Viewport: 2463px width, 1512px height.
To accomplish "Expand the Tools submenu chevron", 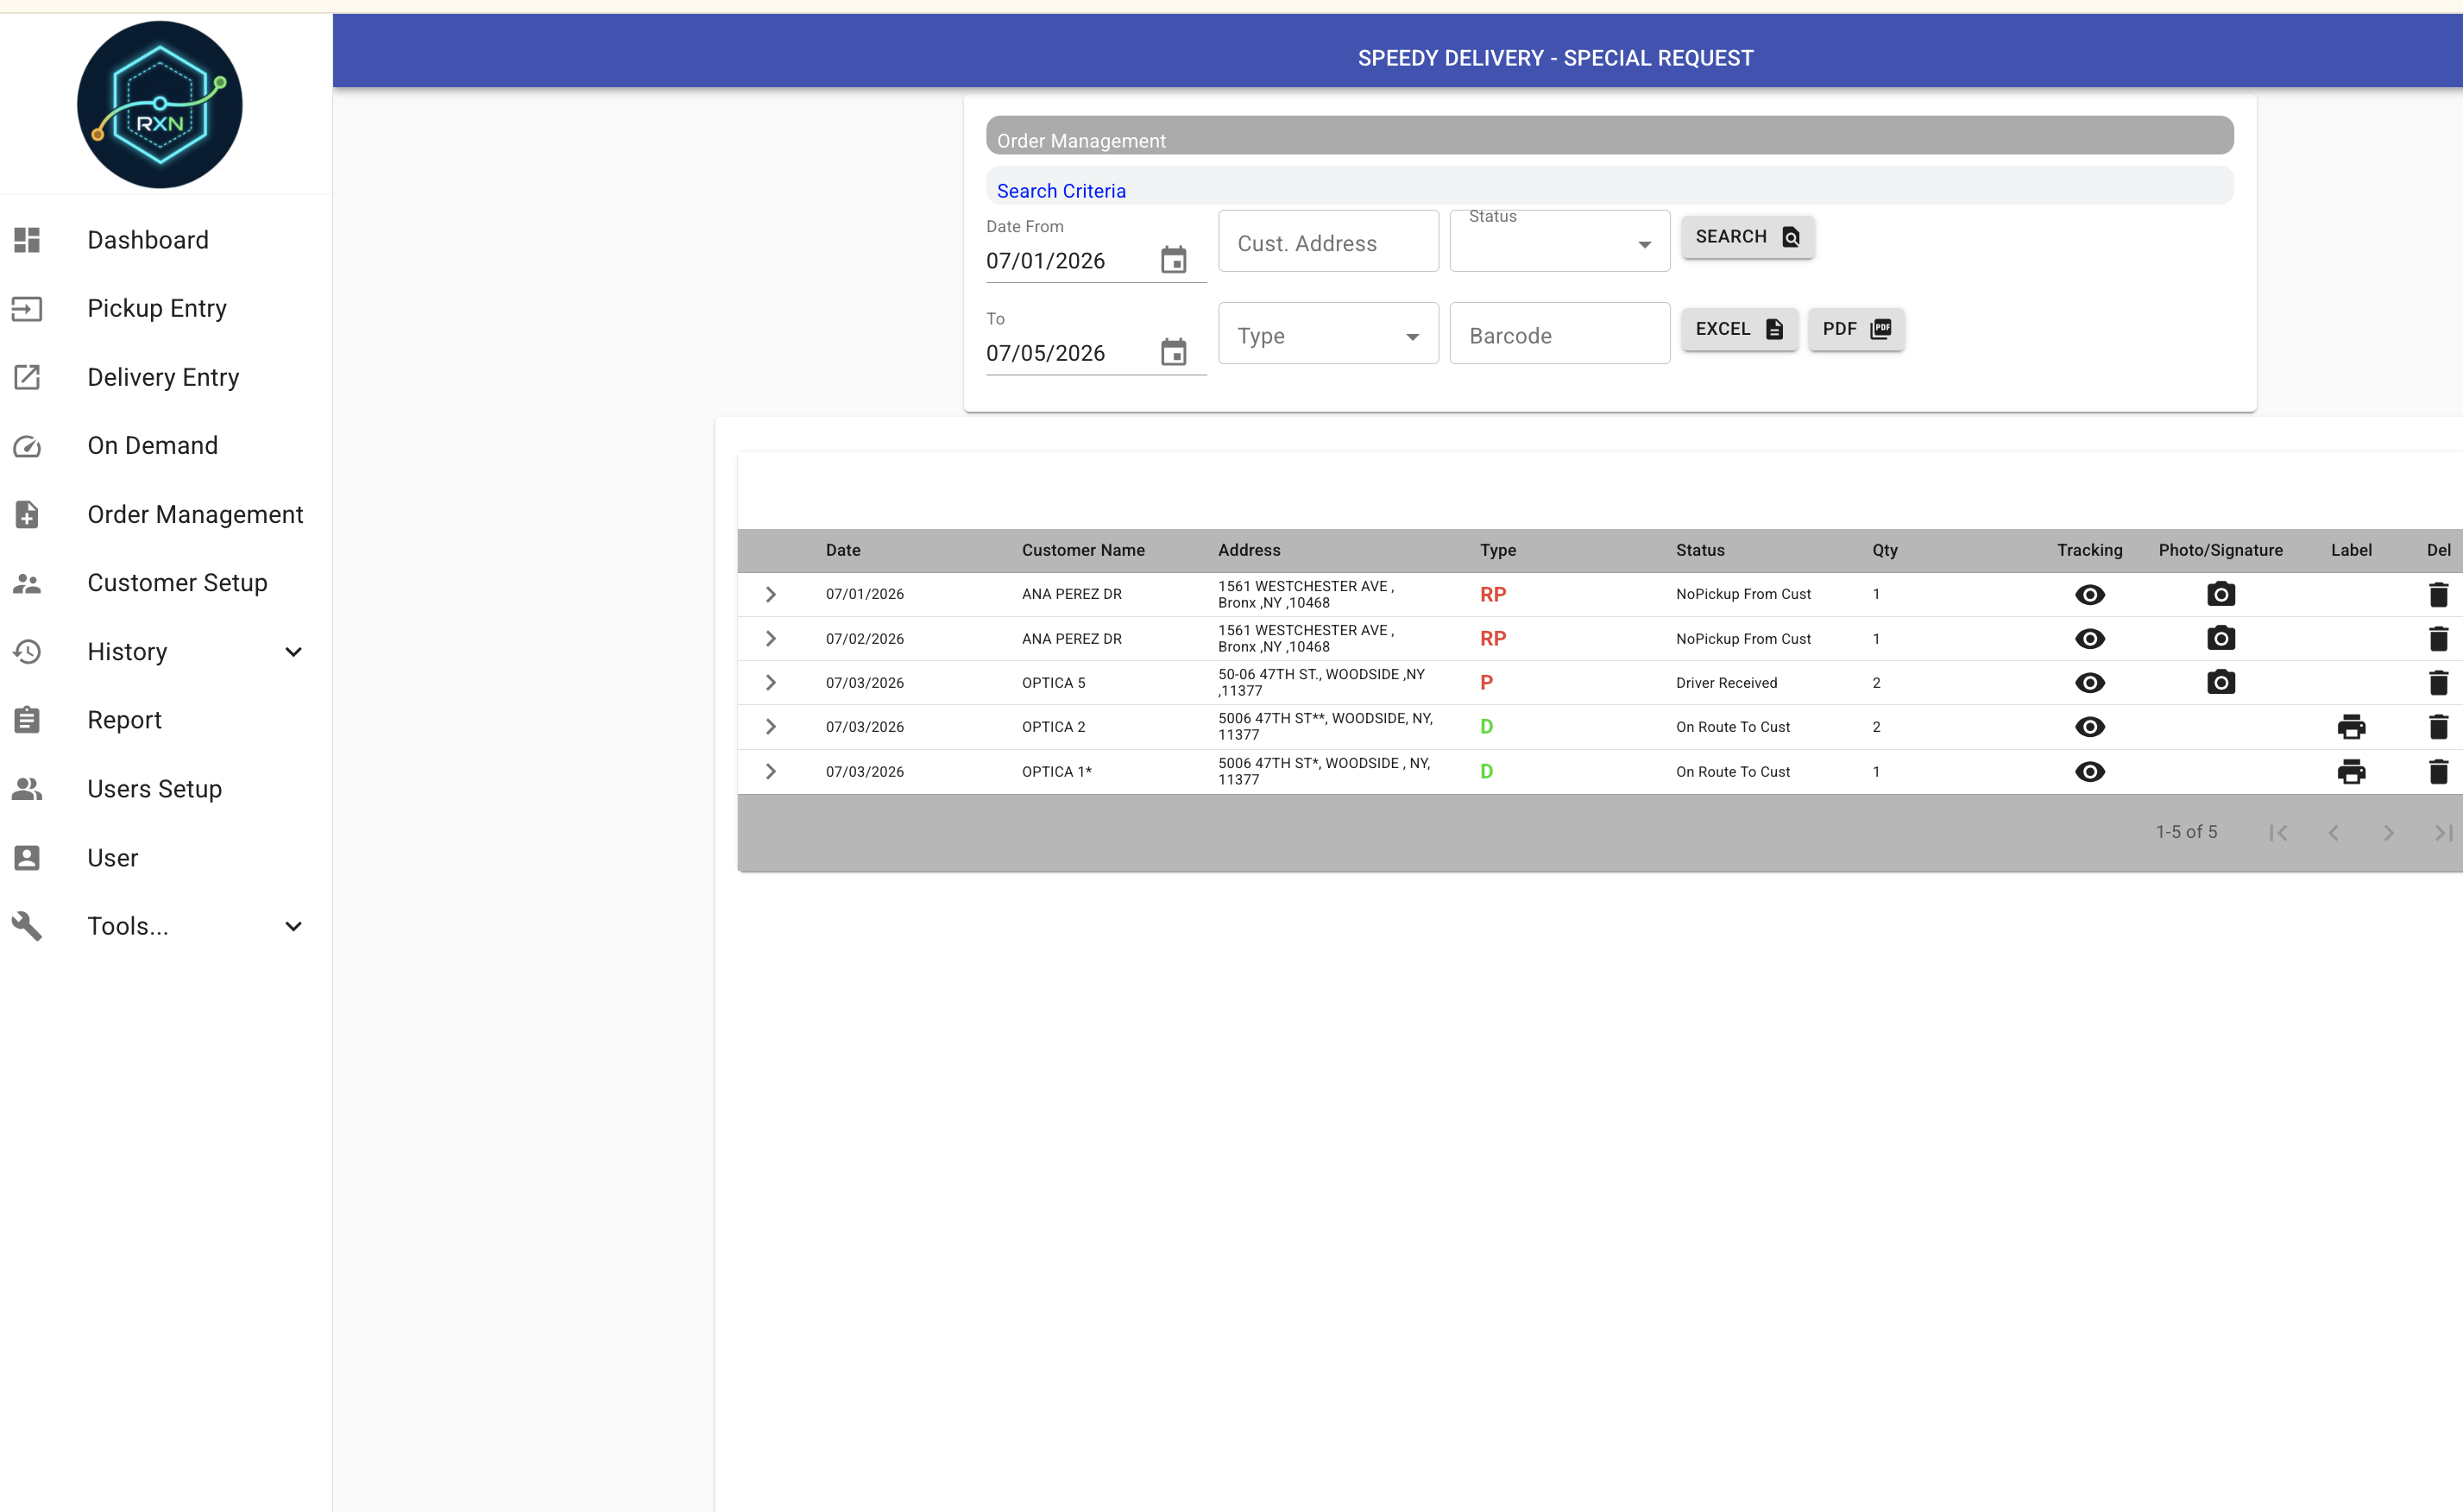I will point(293,926).
